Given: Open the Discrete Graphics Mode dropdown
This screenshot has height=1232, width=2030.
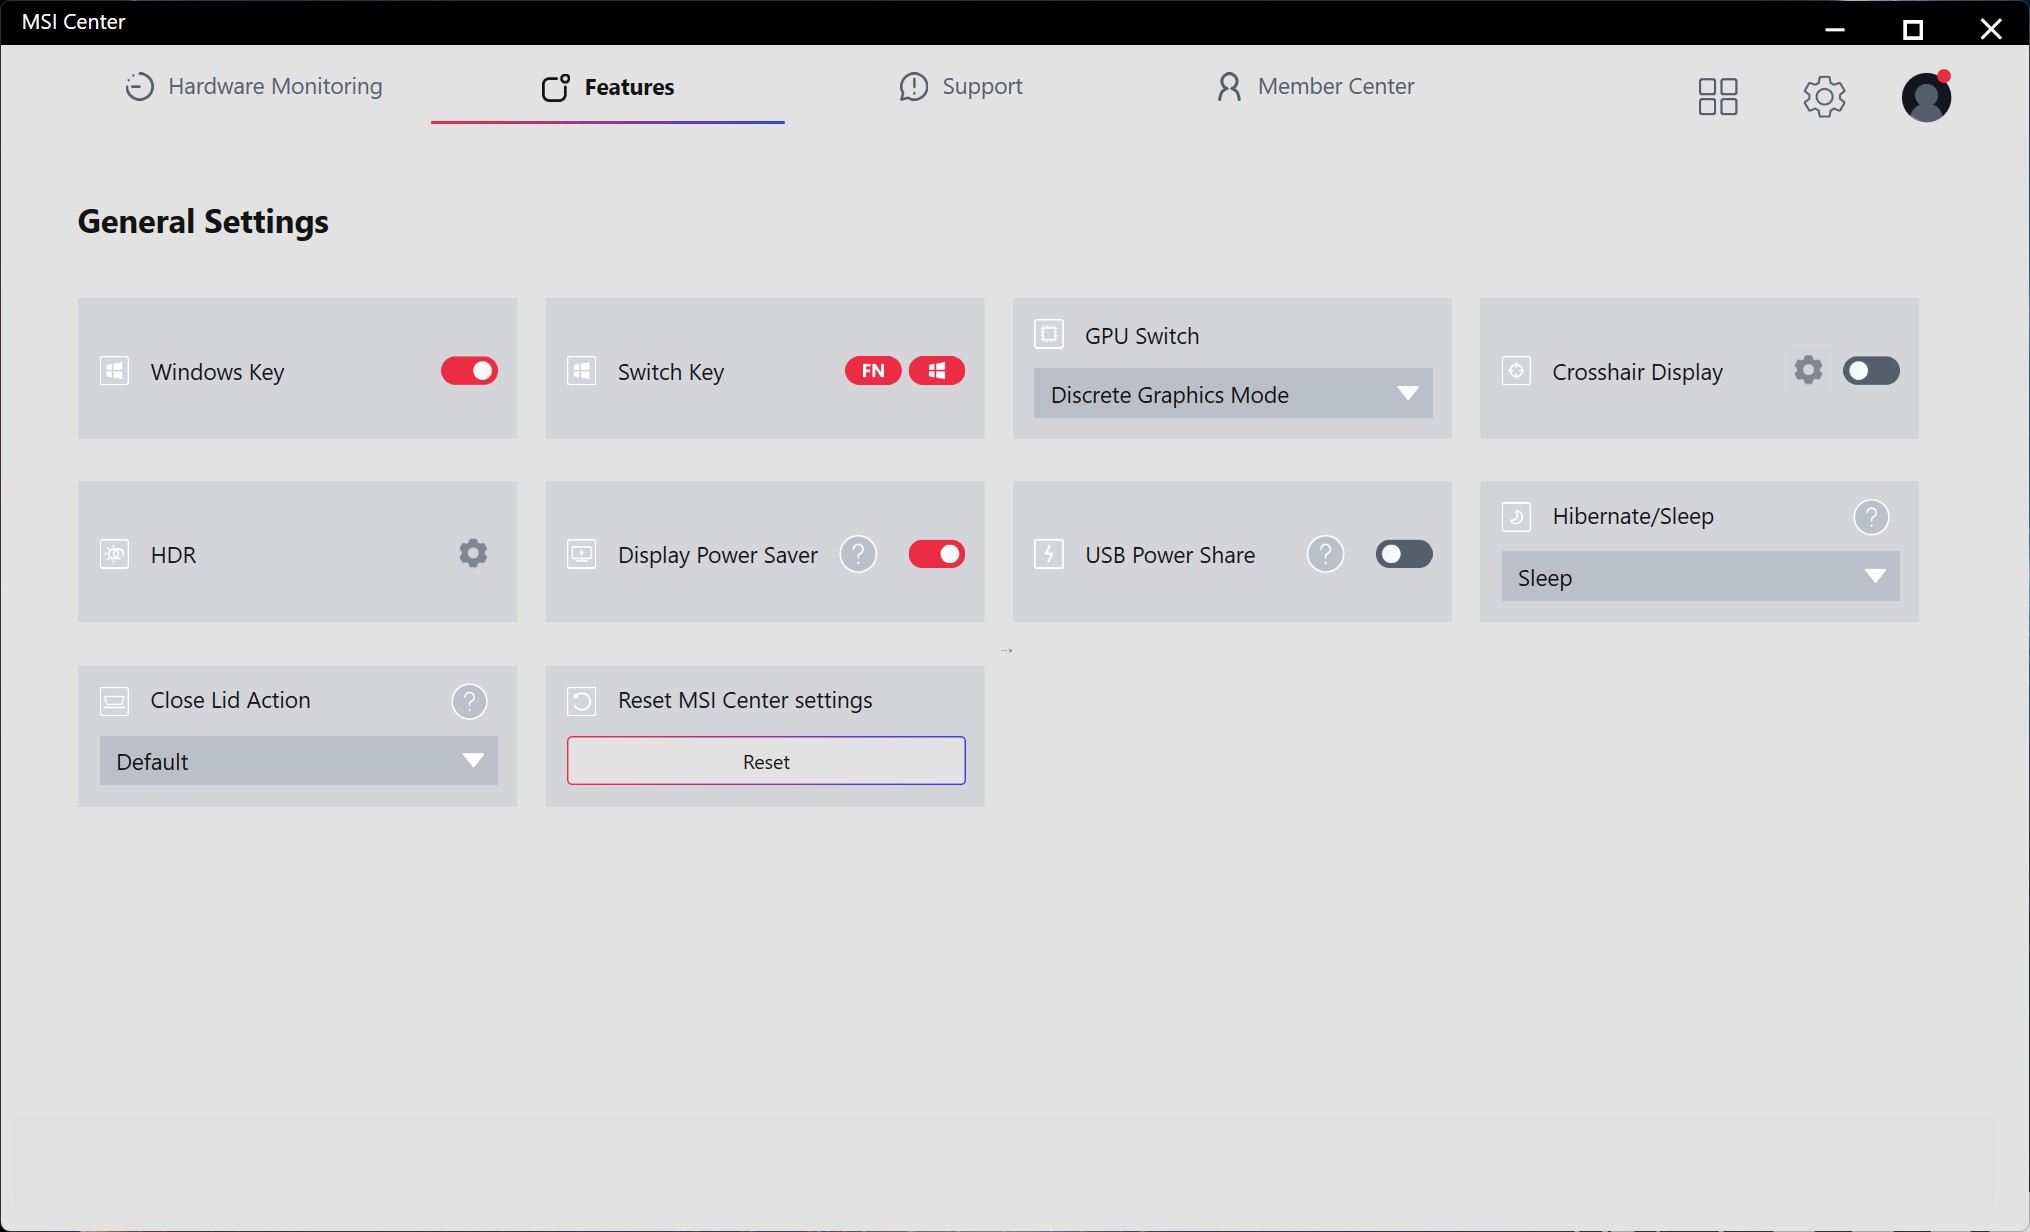Looking at the screenshot, I should [x=1233, y=394].
